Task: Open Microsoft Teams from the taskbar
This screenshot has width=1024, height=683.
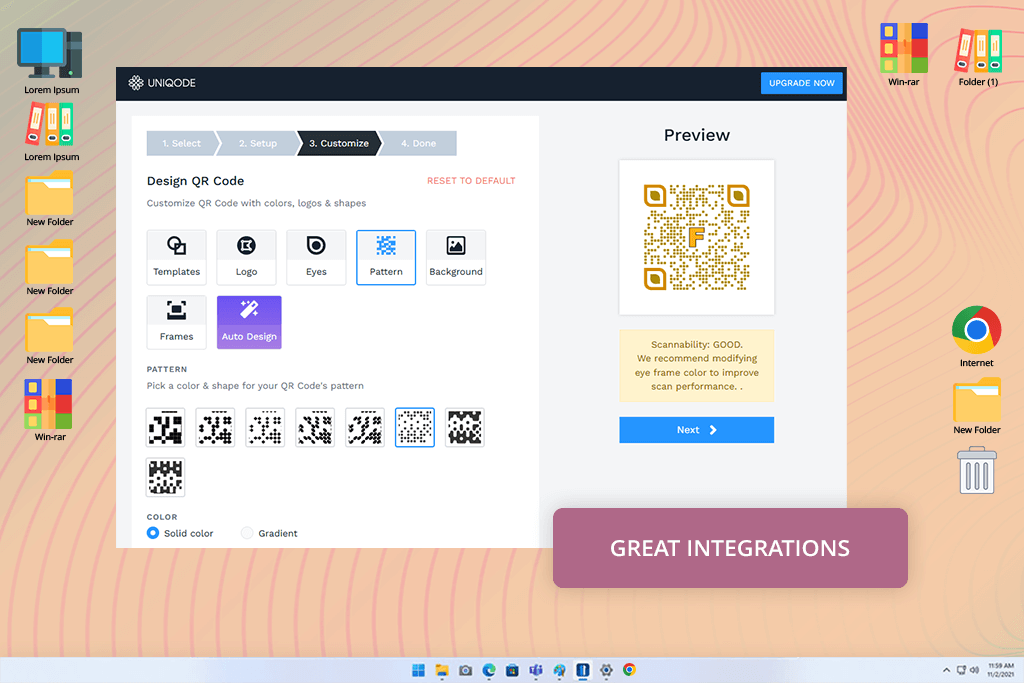Action: 536,670
